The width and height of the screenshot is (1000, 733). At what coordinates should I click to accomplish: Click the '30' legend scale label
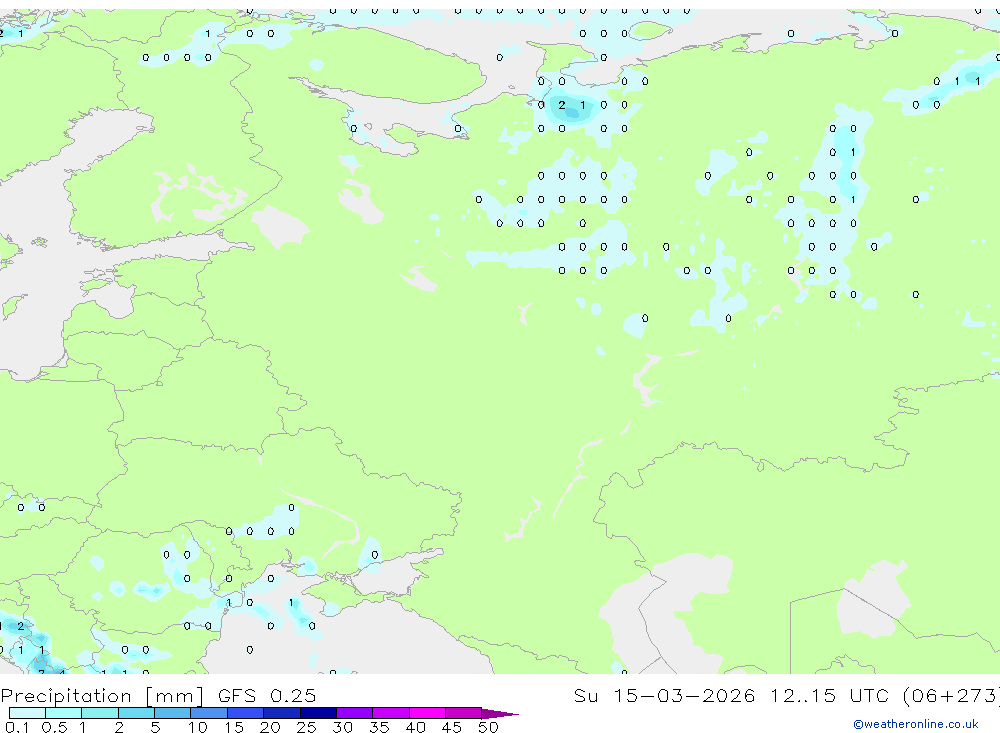coord(342,727)
